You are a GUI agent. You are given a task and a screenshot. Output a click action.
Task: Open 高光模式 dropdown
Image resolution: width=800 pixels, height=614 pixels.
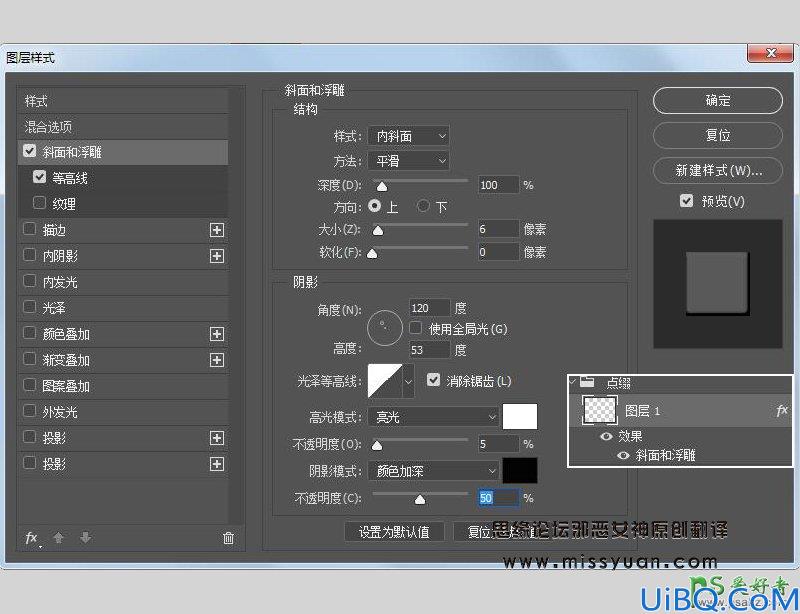tap(433, 417)
